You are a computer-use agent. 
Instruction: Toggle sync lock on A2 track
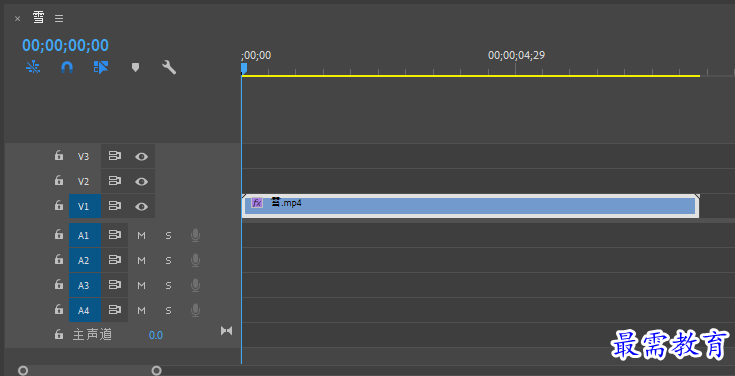point(115,260)
